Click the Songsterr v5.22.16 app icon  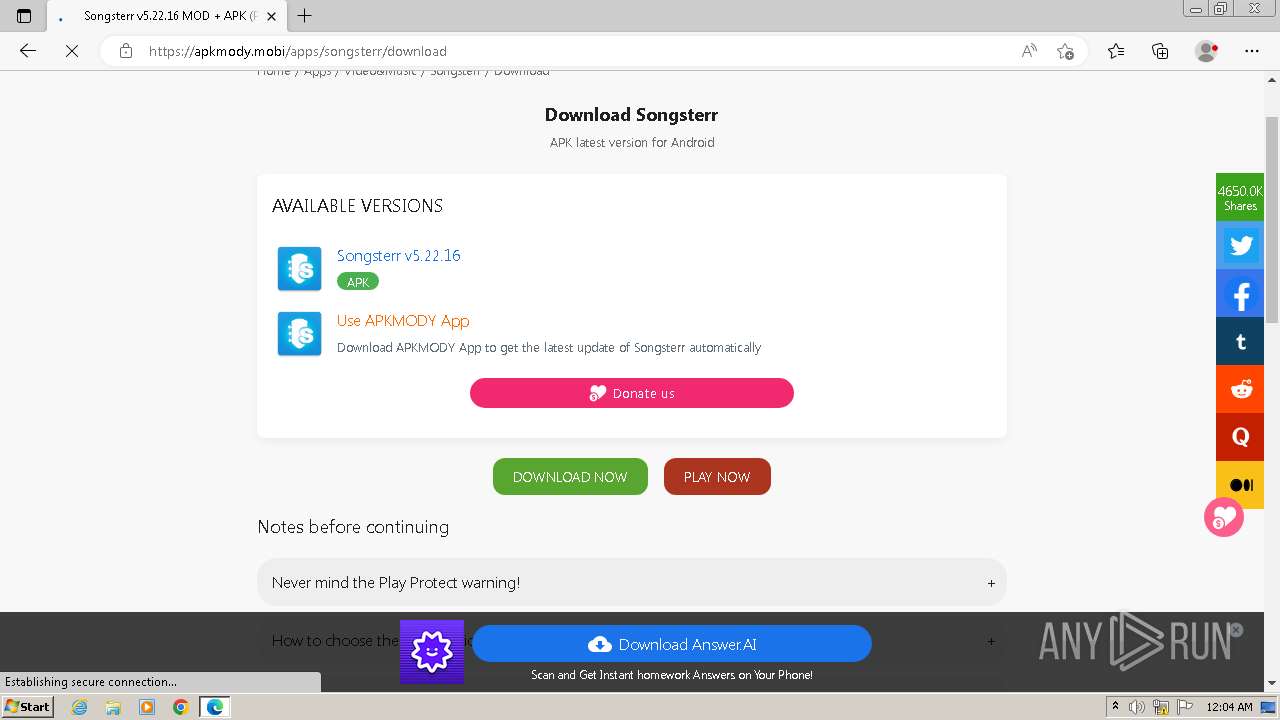(299, 268)
